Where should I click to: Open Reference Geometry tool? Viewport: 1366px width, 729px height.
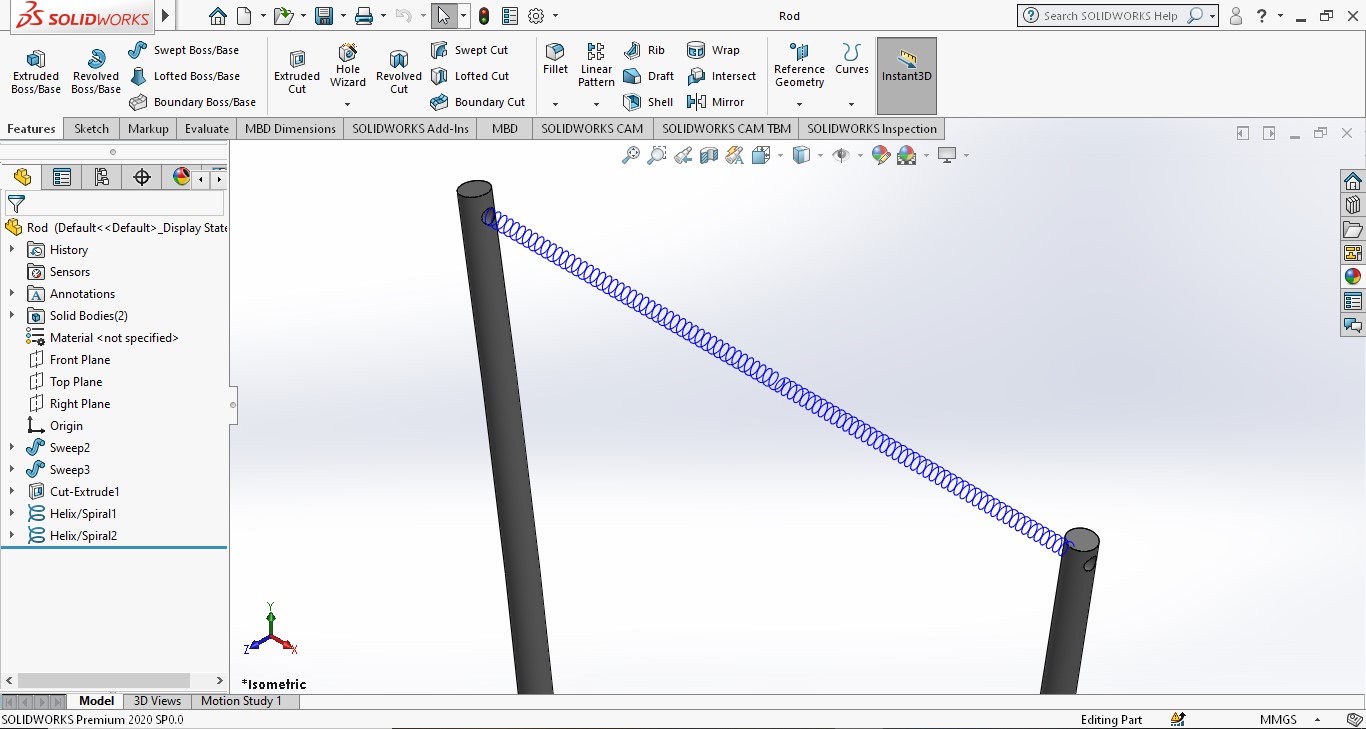point(799,66)
